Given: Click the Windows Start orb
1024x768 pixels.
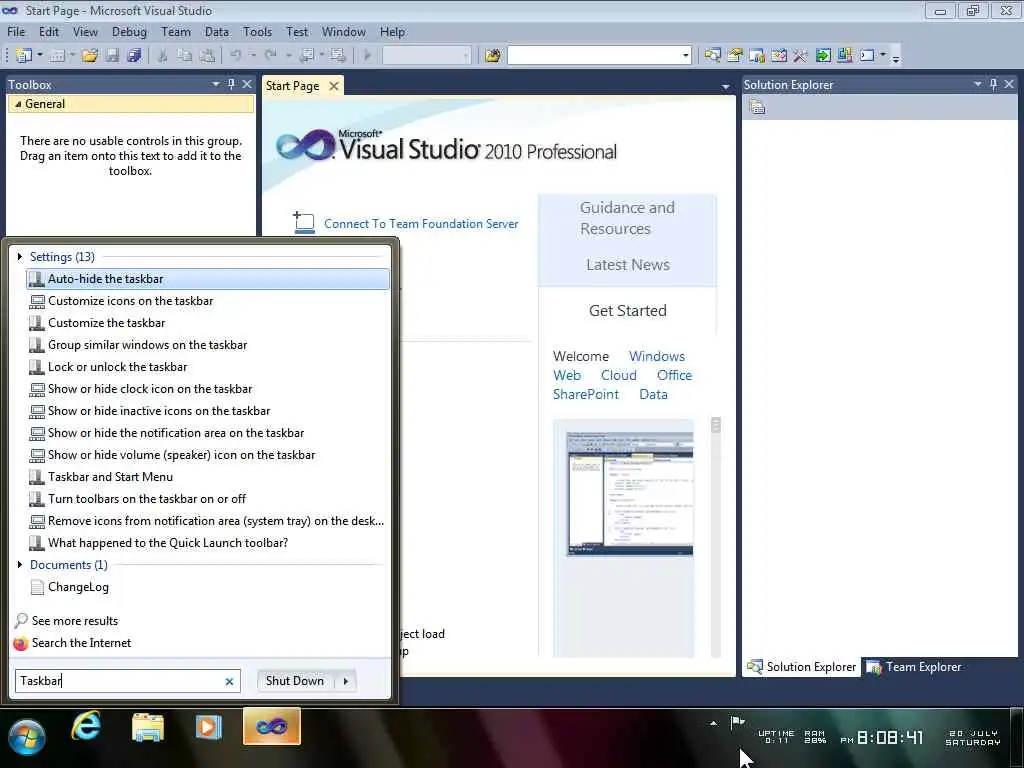Looking at the screenshot, I should (x=27, y=737).
